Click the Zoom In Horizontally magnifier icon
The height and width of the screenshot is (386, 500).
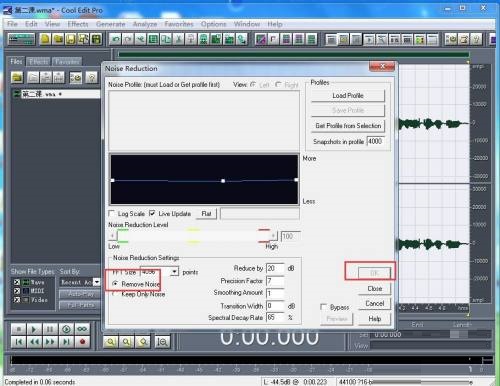[x=111, y=342]
